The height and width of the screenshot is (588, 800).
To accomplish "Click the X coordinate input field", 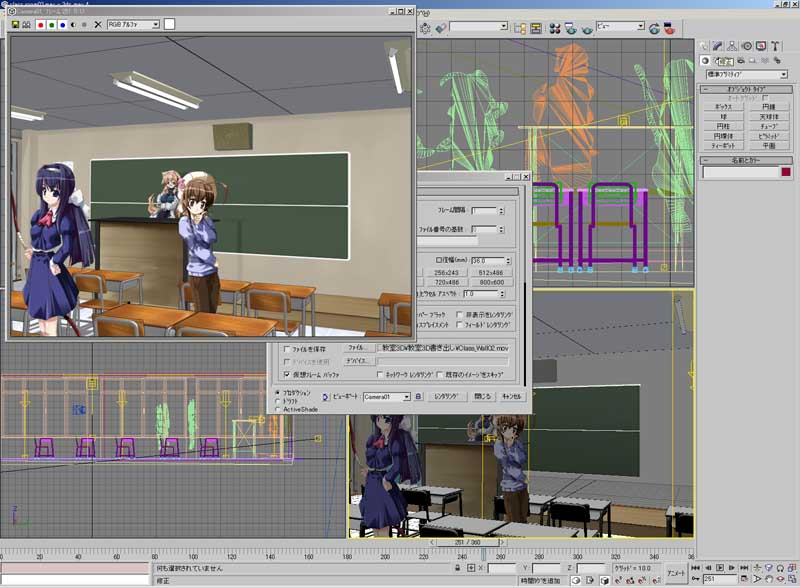I will coord(502,568).
